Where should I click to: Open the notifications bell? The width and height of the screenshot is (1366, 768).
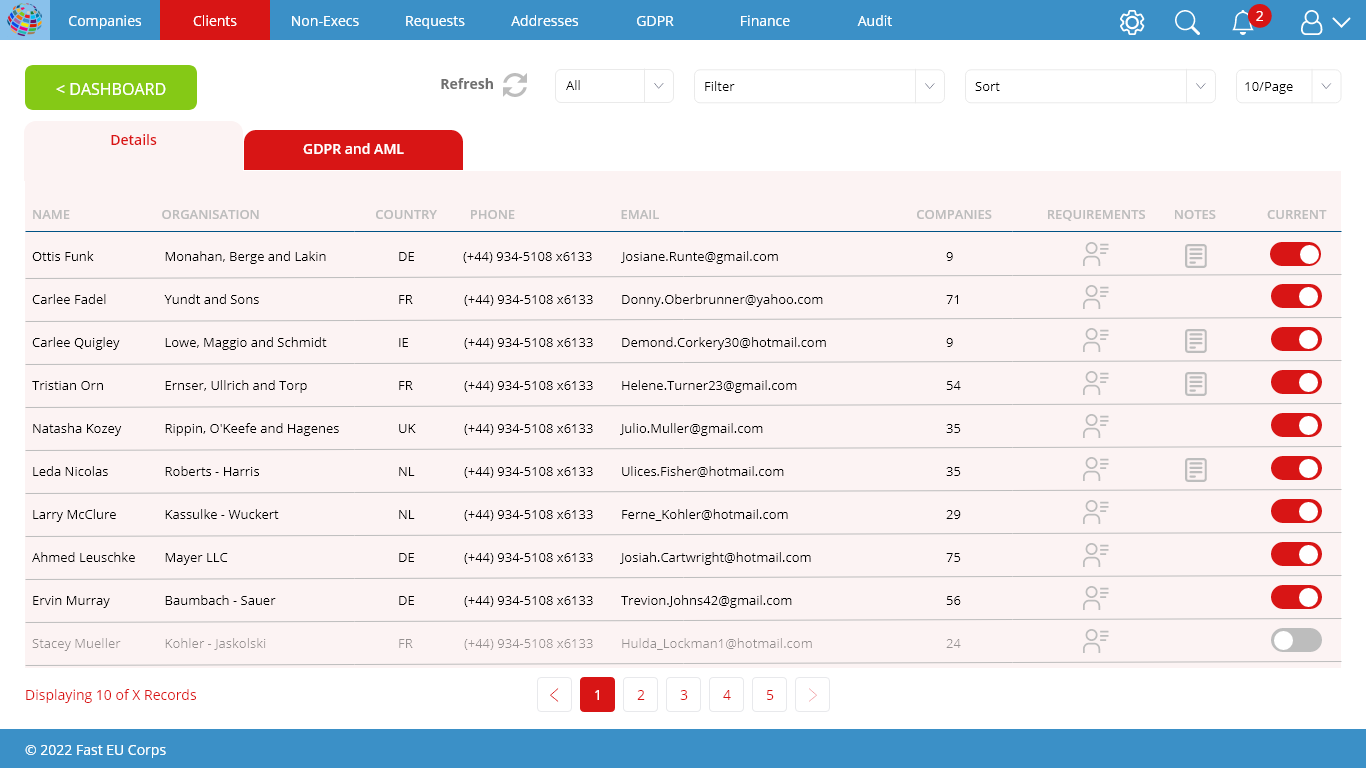(x=1243, y=22)
